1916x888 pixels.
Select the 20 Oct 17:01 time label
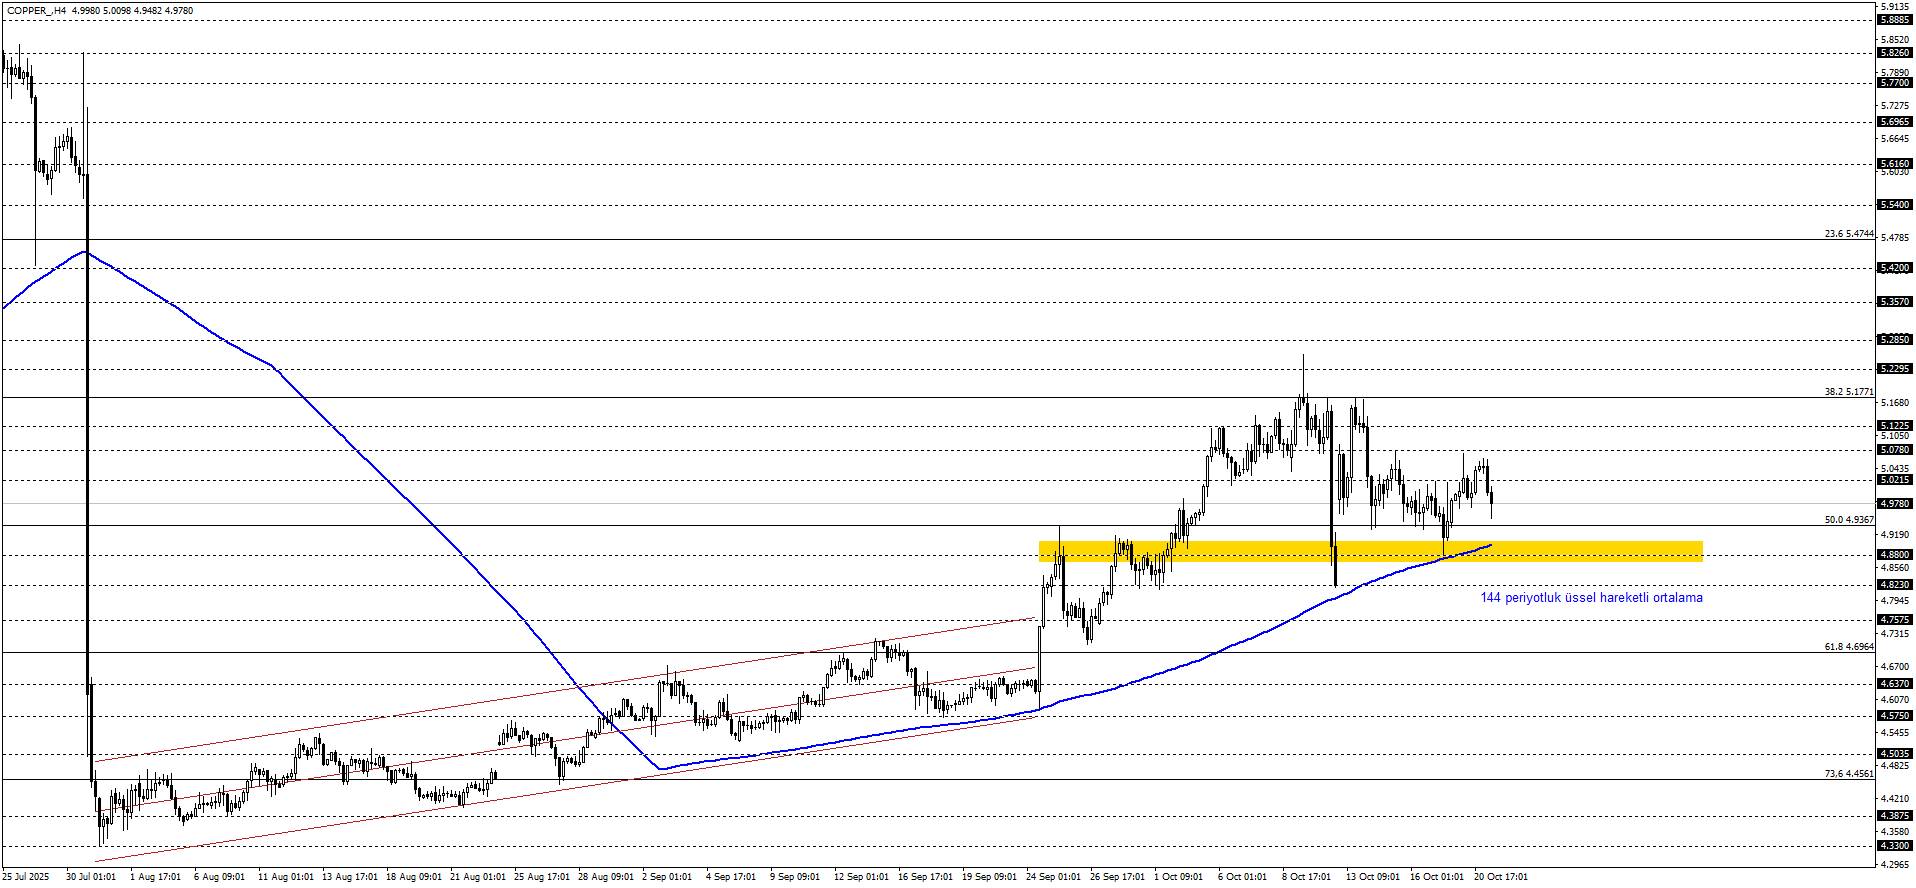(1501, 877)
